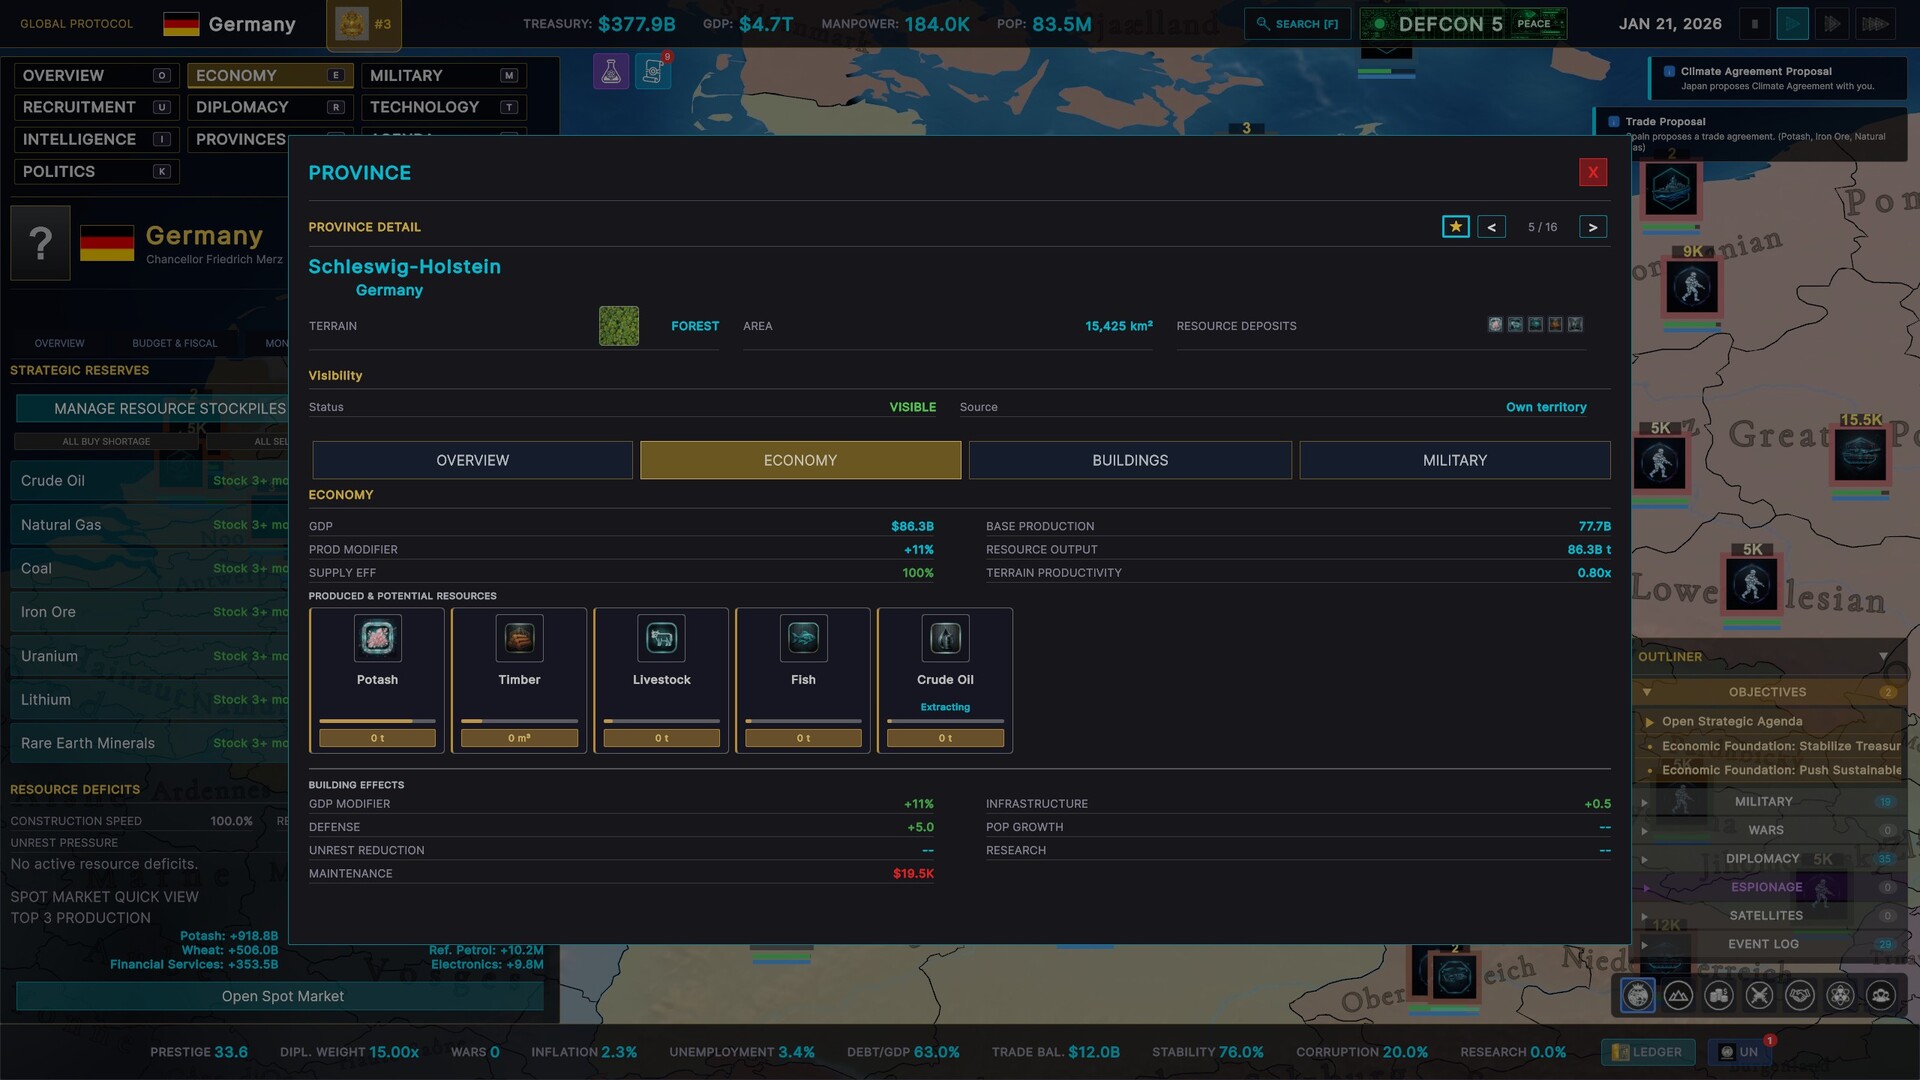Click the Potash resource icon
Screen dimensions: 1920x1080
coord(377,638)
